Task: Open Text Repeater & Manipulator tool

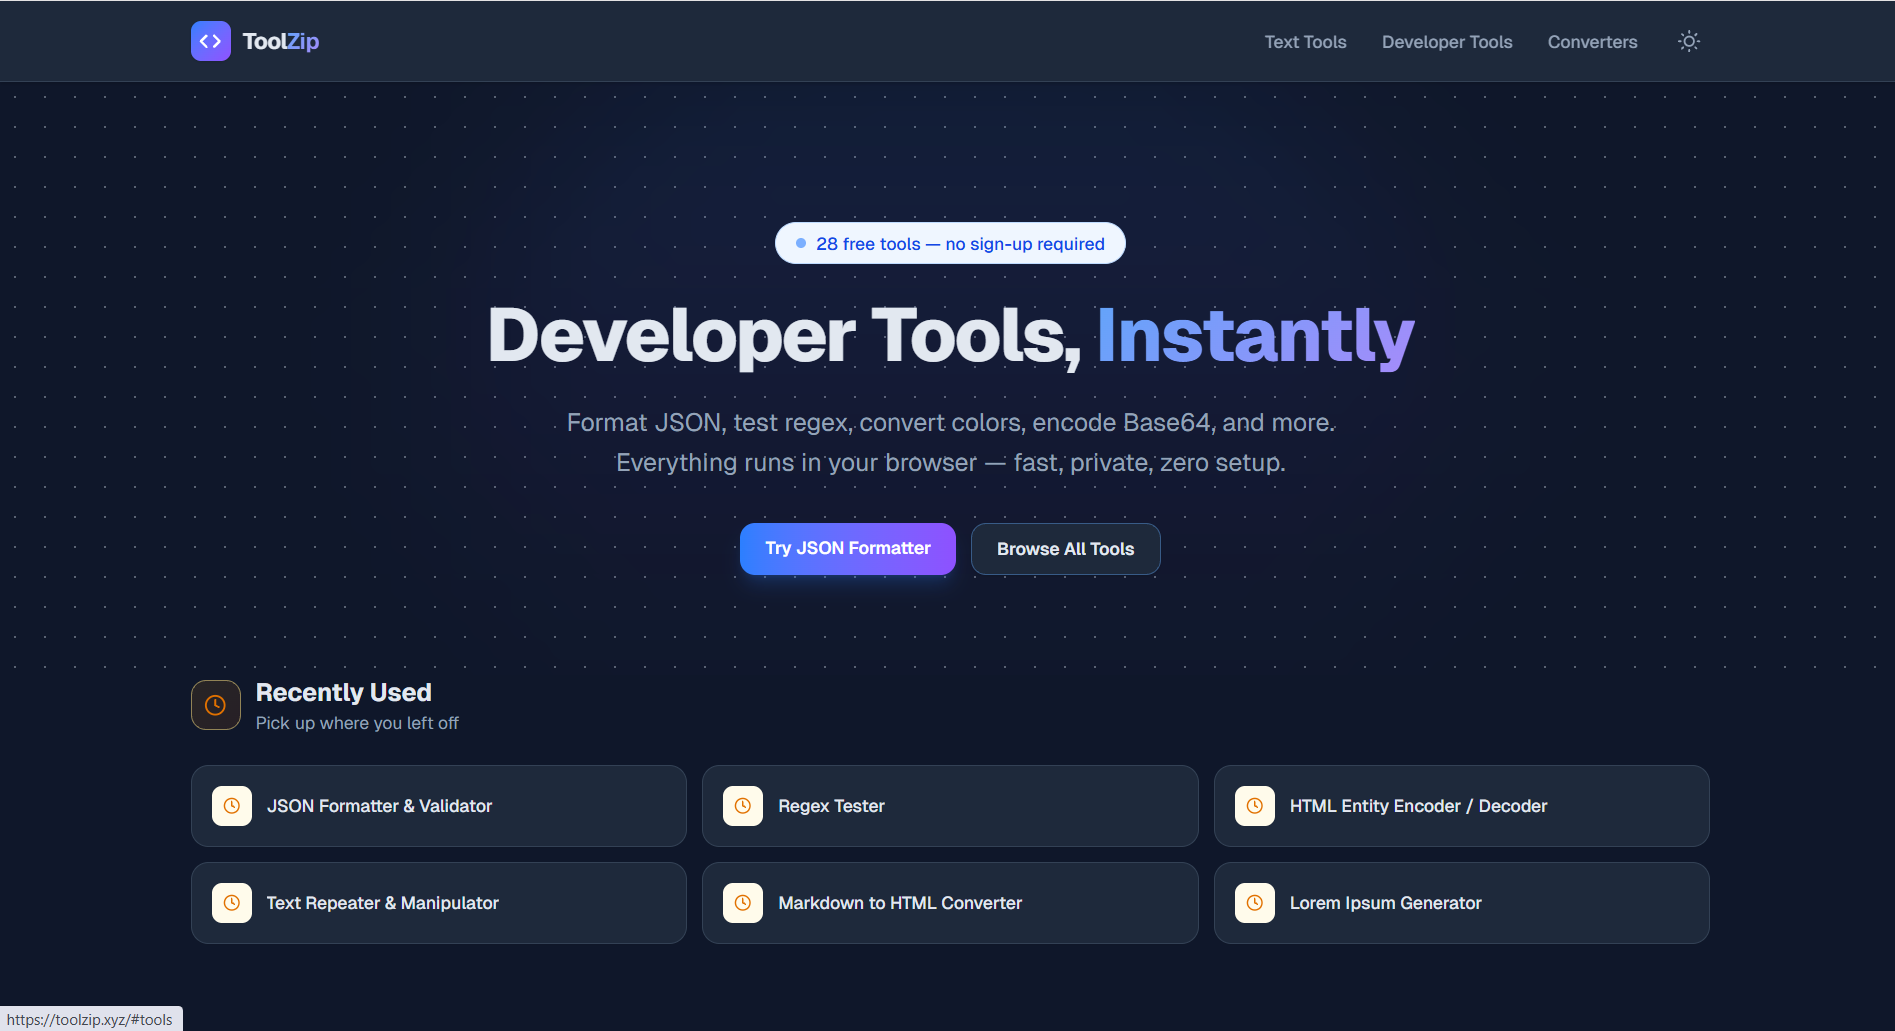Action: [x=439, y=903]
